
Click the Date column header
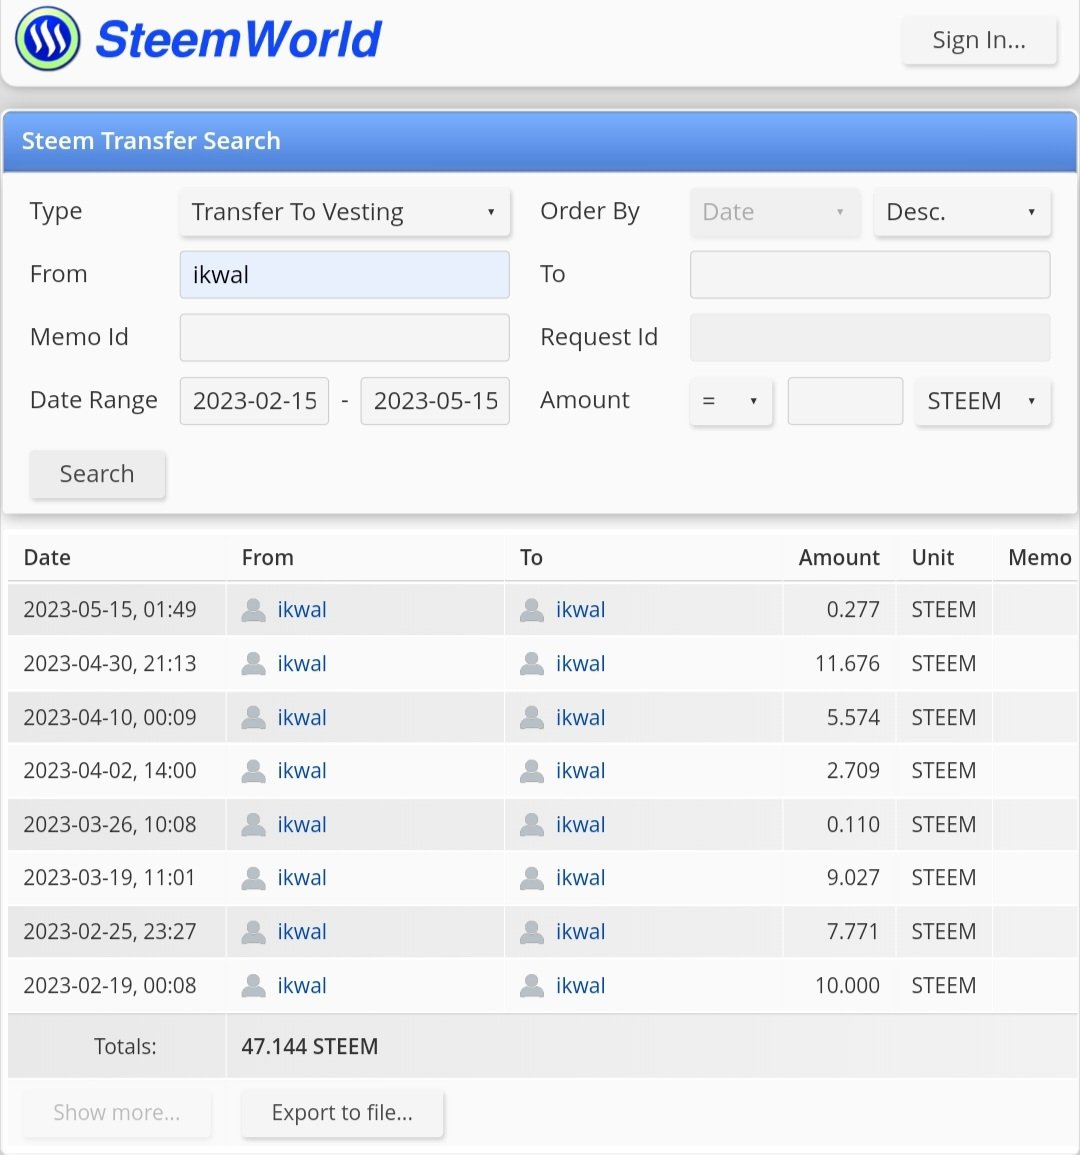click(x=47, y=558)
